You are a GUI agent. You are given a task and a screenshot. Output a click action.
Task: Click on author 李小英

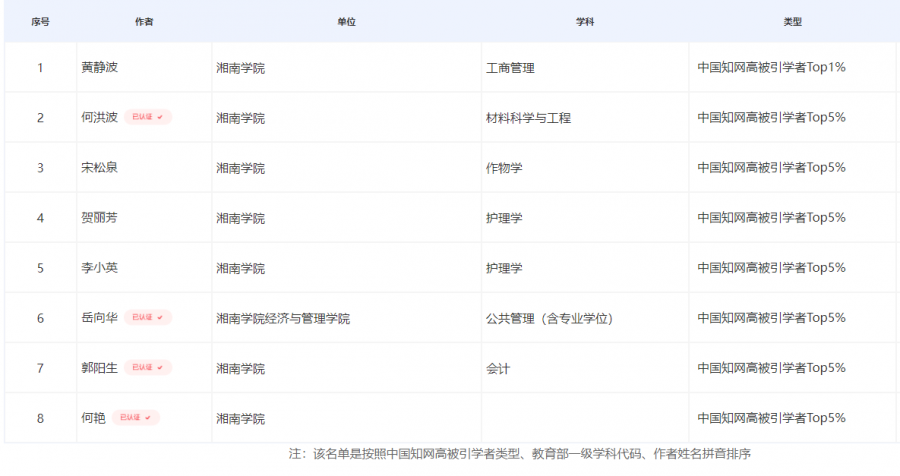(x=99, y=268)
